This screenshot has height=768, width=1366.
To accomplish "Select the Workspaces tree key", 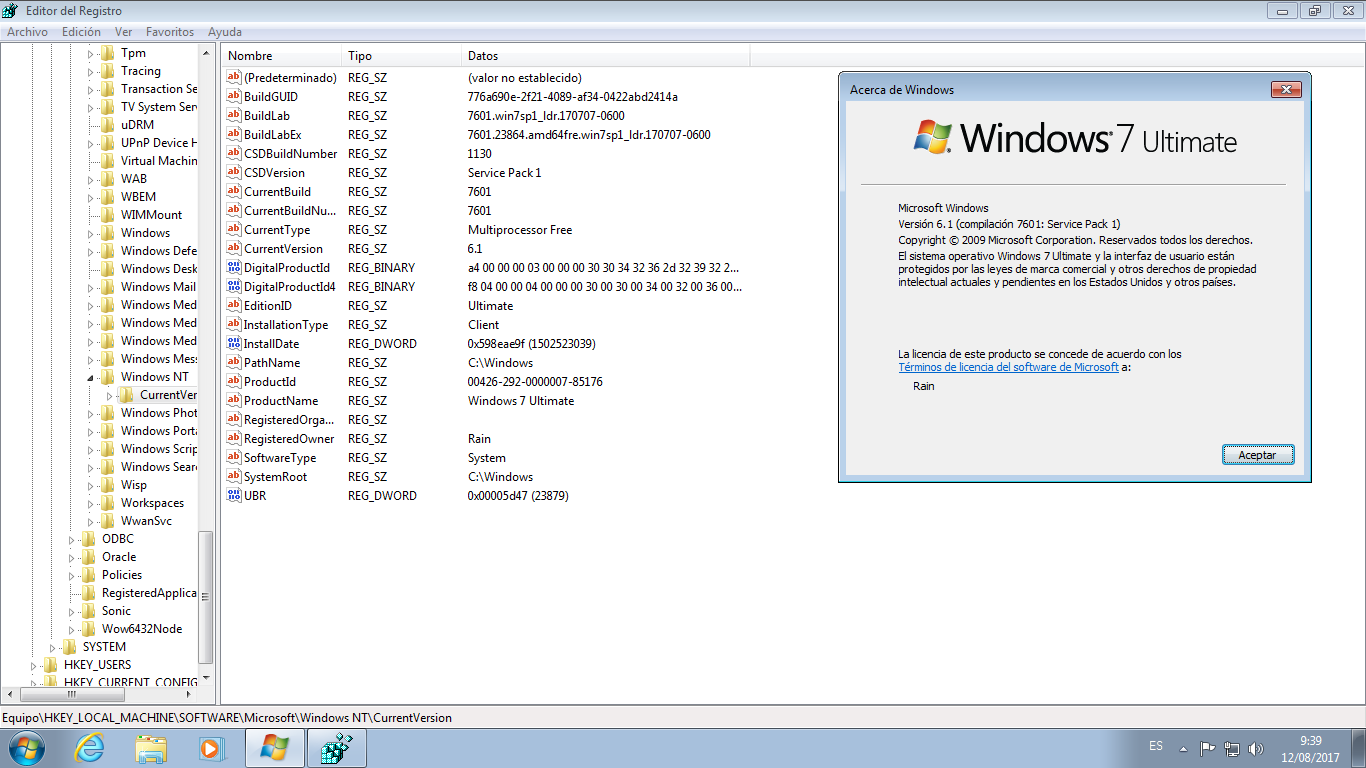I will 152,503.
